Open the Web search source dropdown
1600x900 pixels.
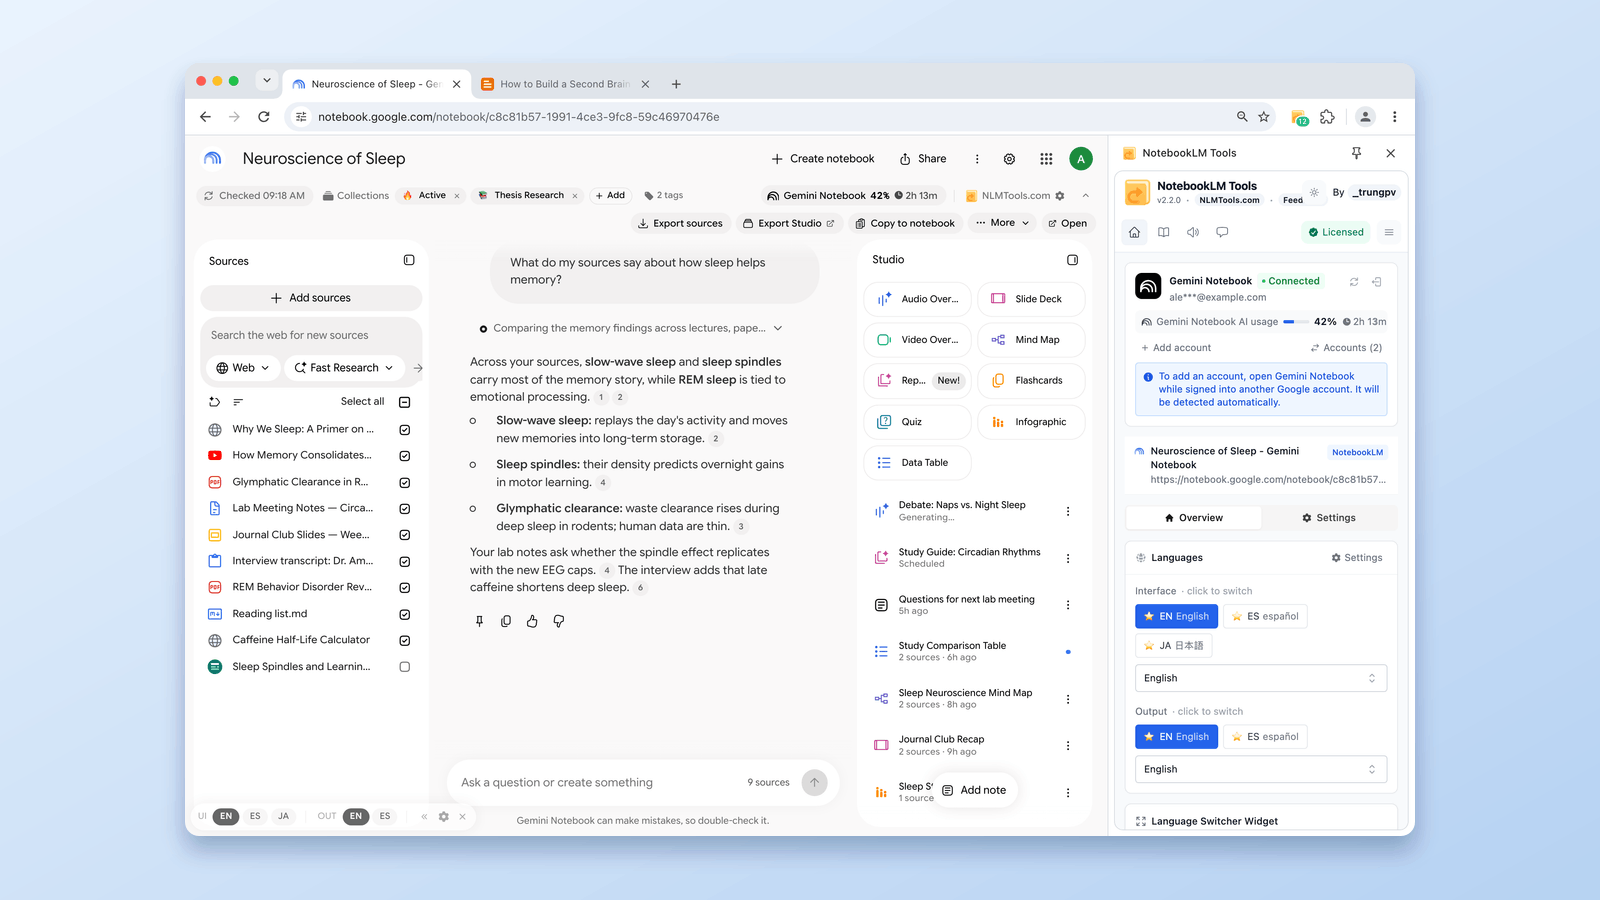[x=243, y=368]
